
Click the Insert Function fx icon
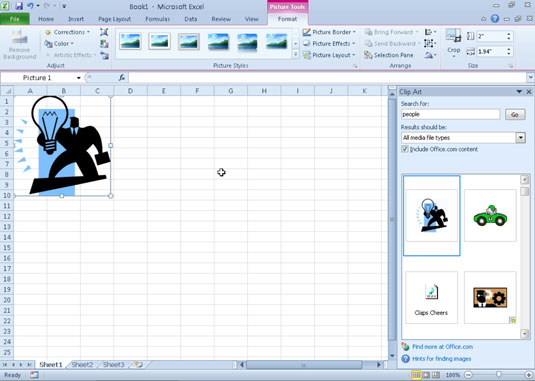pyautogui.click(x=122, y=78)
